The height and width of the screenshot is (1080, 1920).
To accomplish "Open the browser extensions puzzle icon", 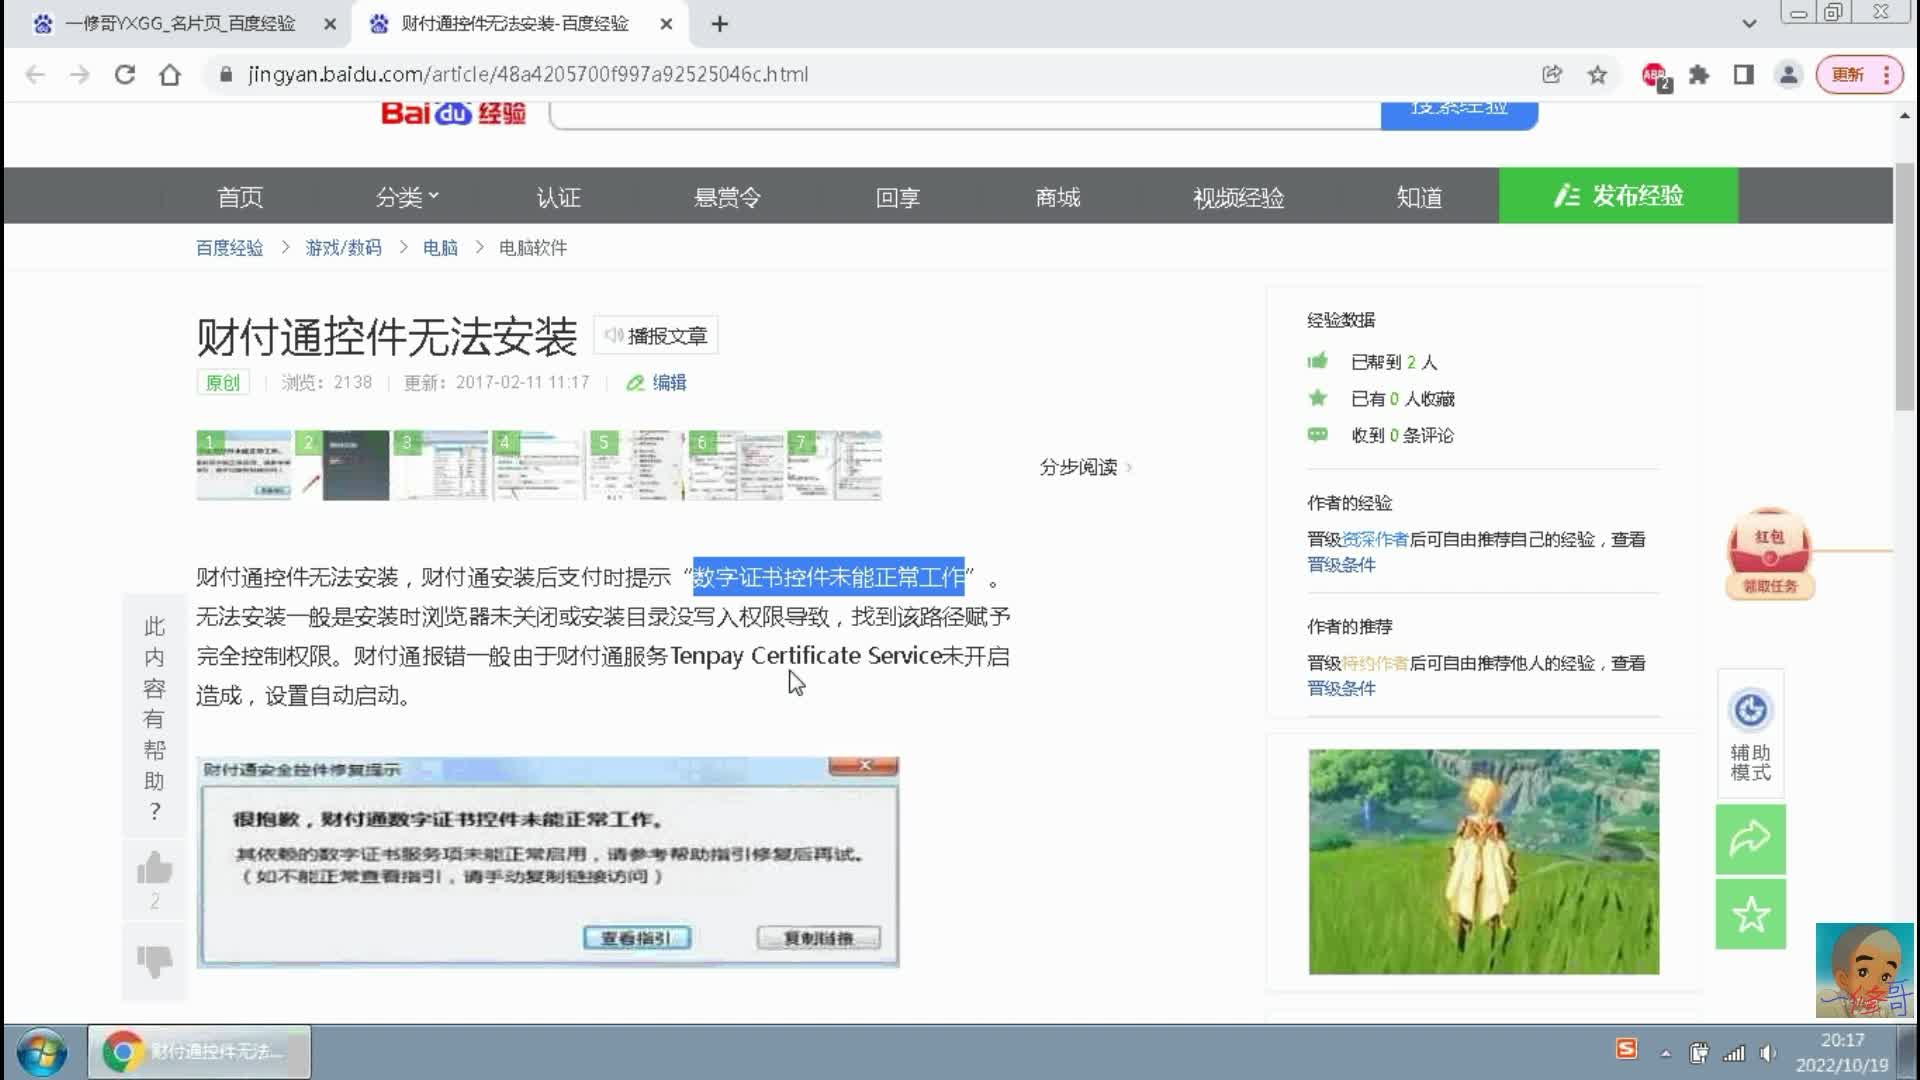I will tap(1698, 74).
